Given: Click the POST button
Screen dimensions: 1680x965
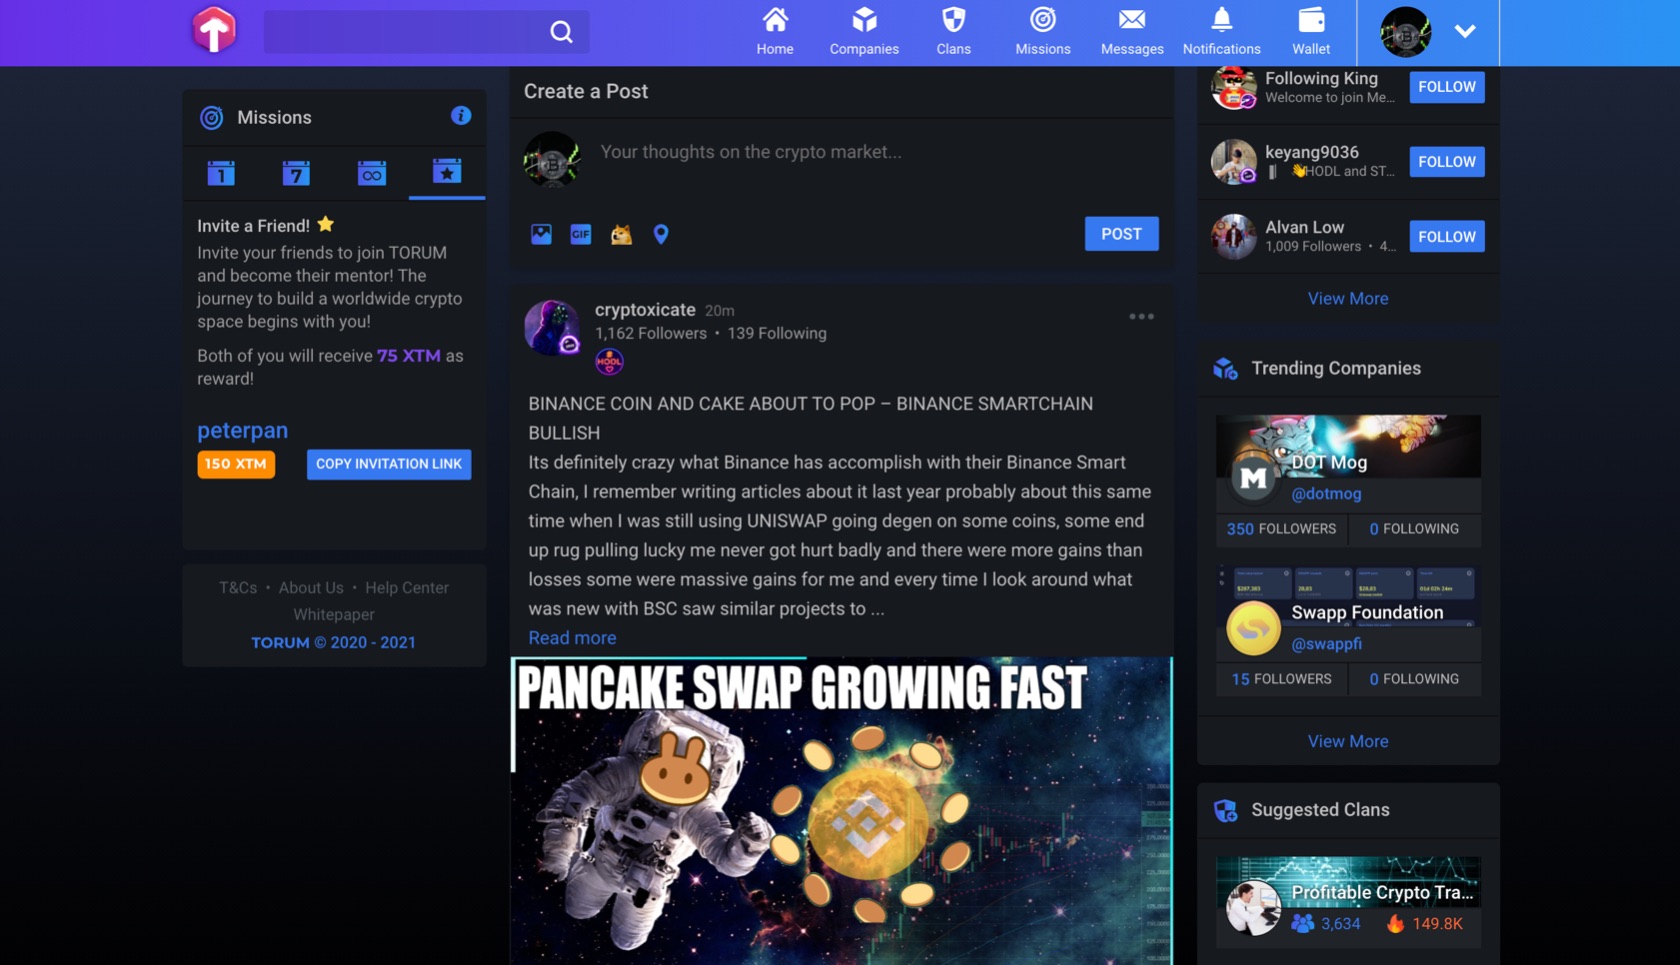Looking at the screenshot, I should 1121,234.
